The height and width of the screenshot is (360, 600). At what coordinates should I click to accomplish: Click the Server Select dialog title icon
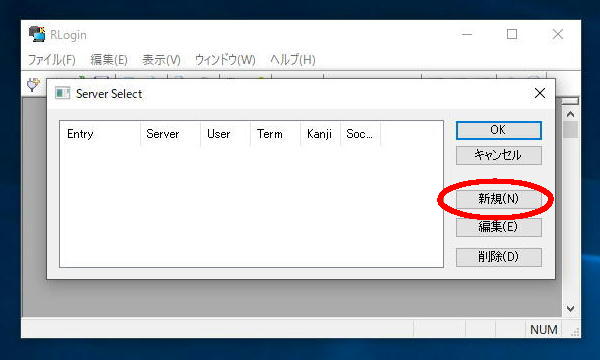[62, 93]
